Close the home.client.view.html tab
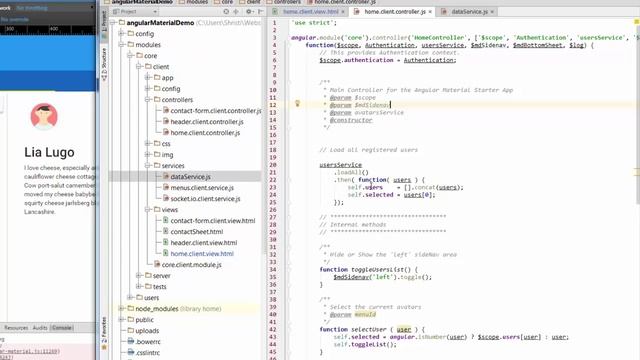This screenshot has height=360, width=640. pos(343,12)
